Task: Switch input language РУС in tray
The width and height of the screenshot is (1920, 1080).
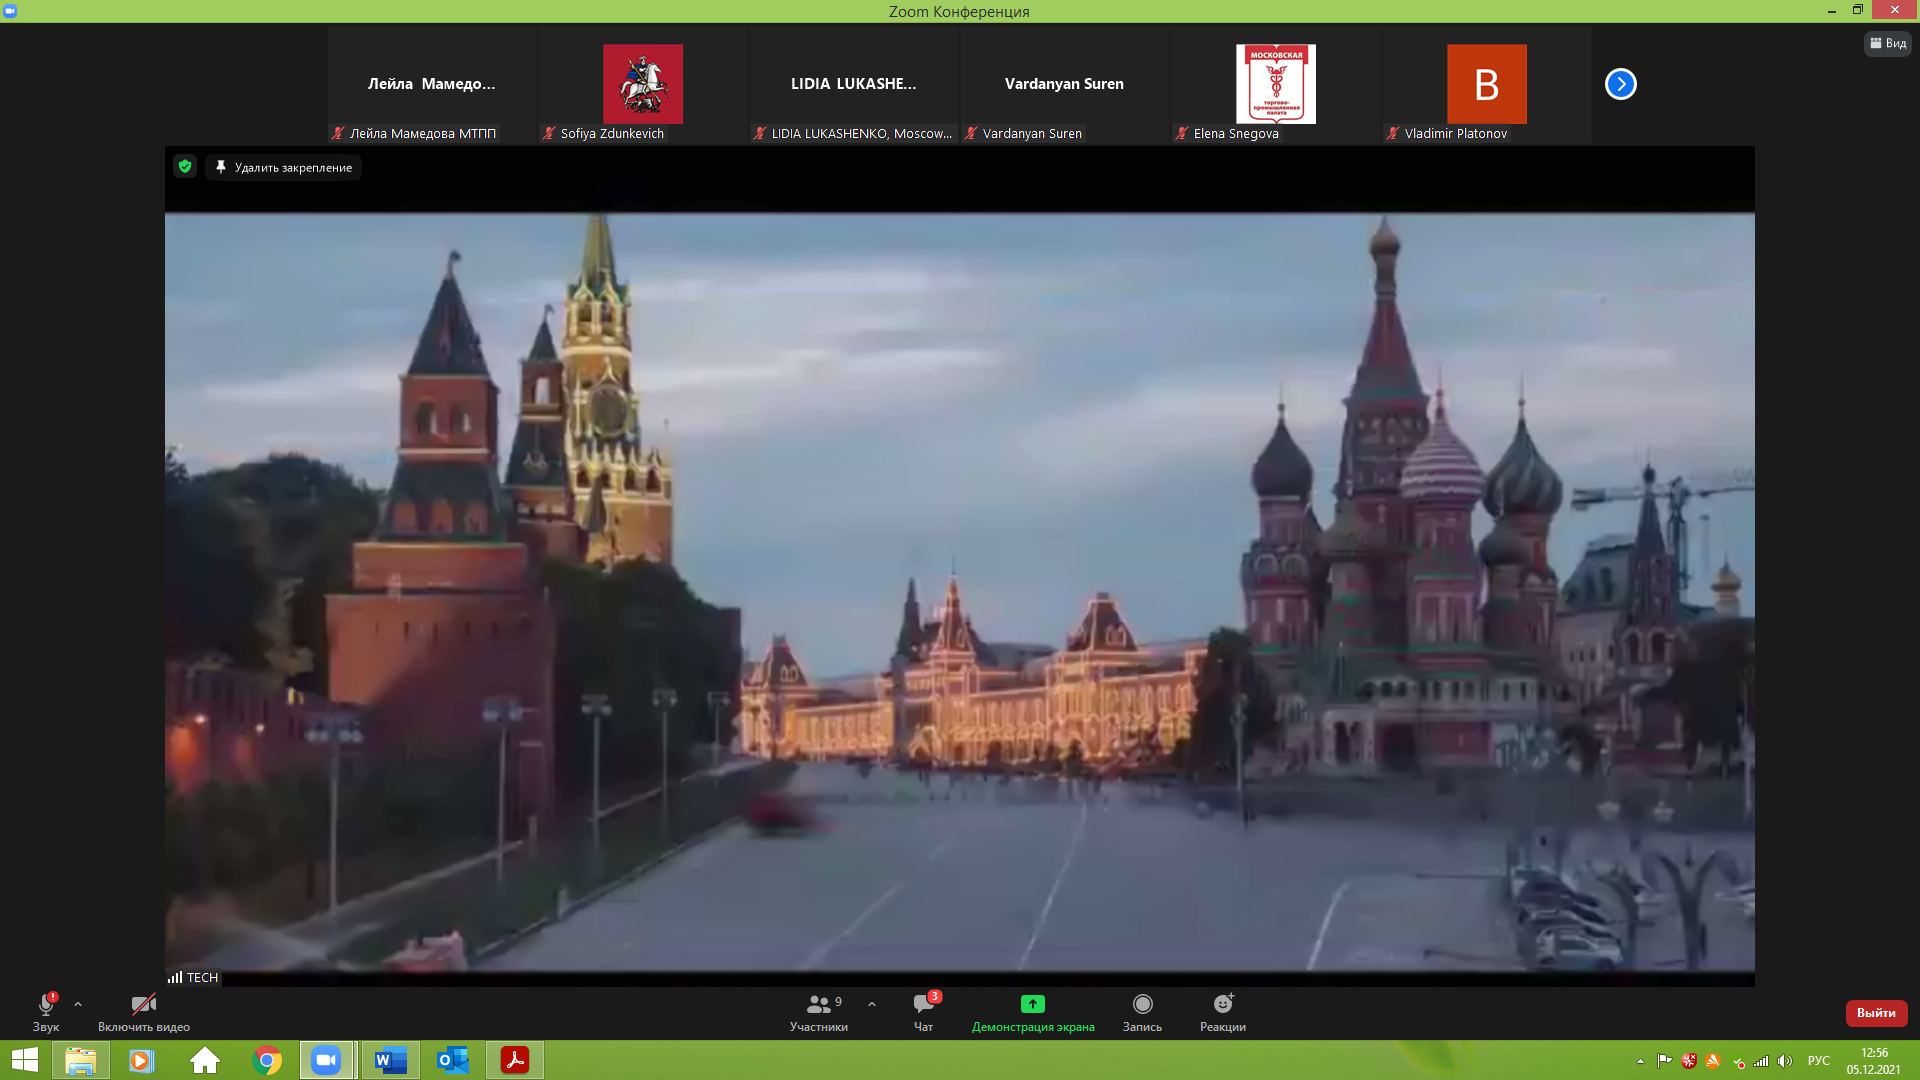Action: (1818, 1061)
